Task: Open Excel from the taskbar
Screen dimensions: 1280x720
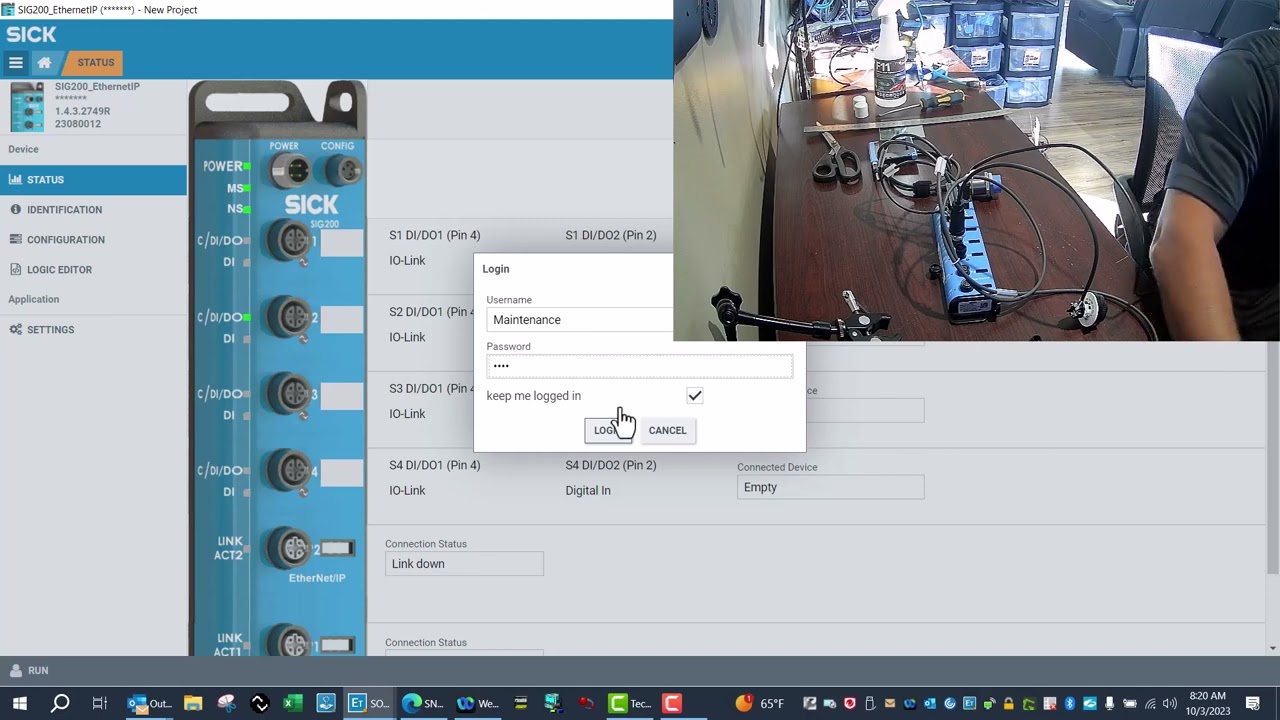Action: click(292, 703)
